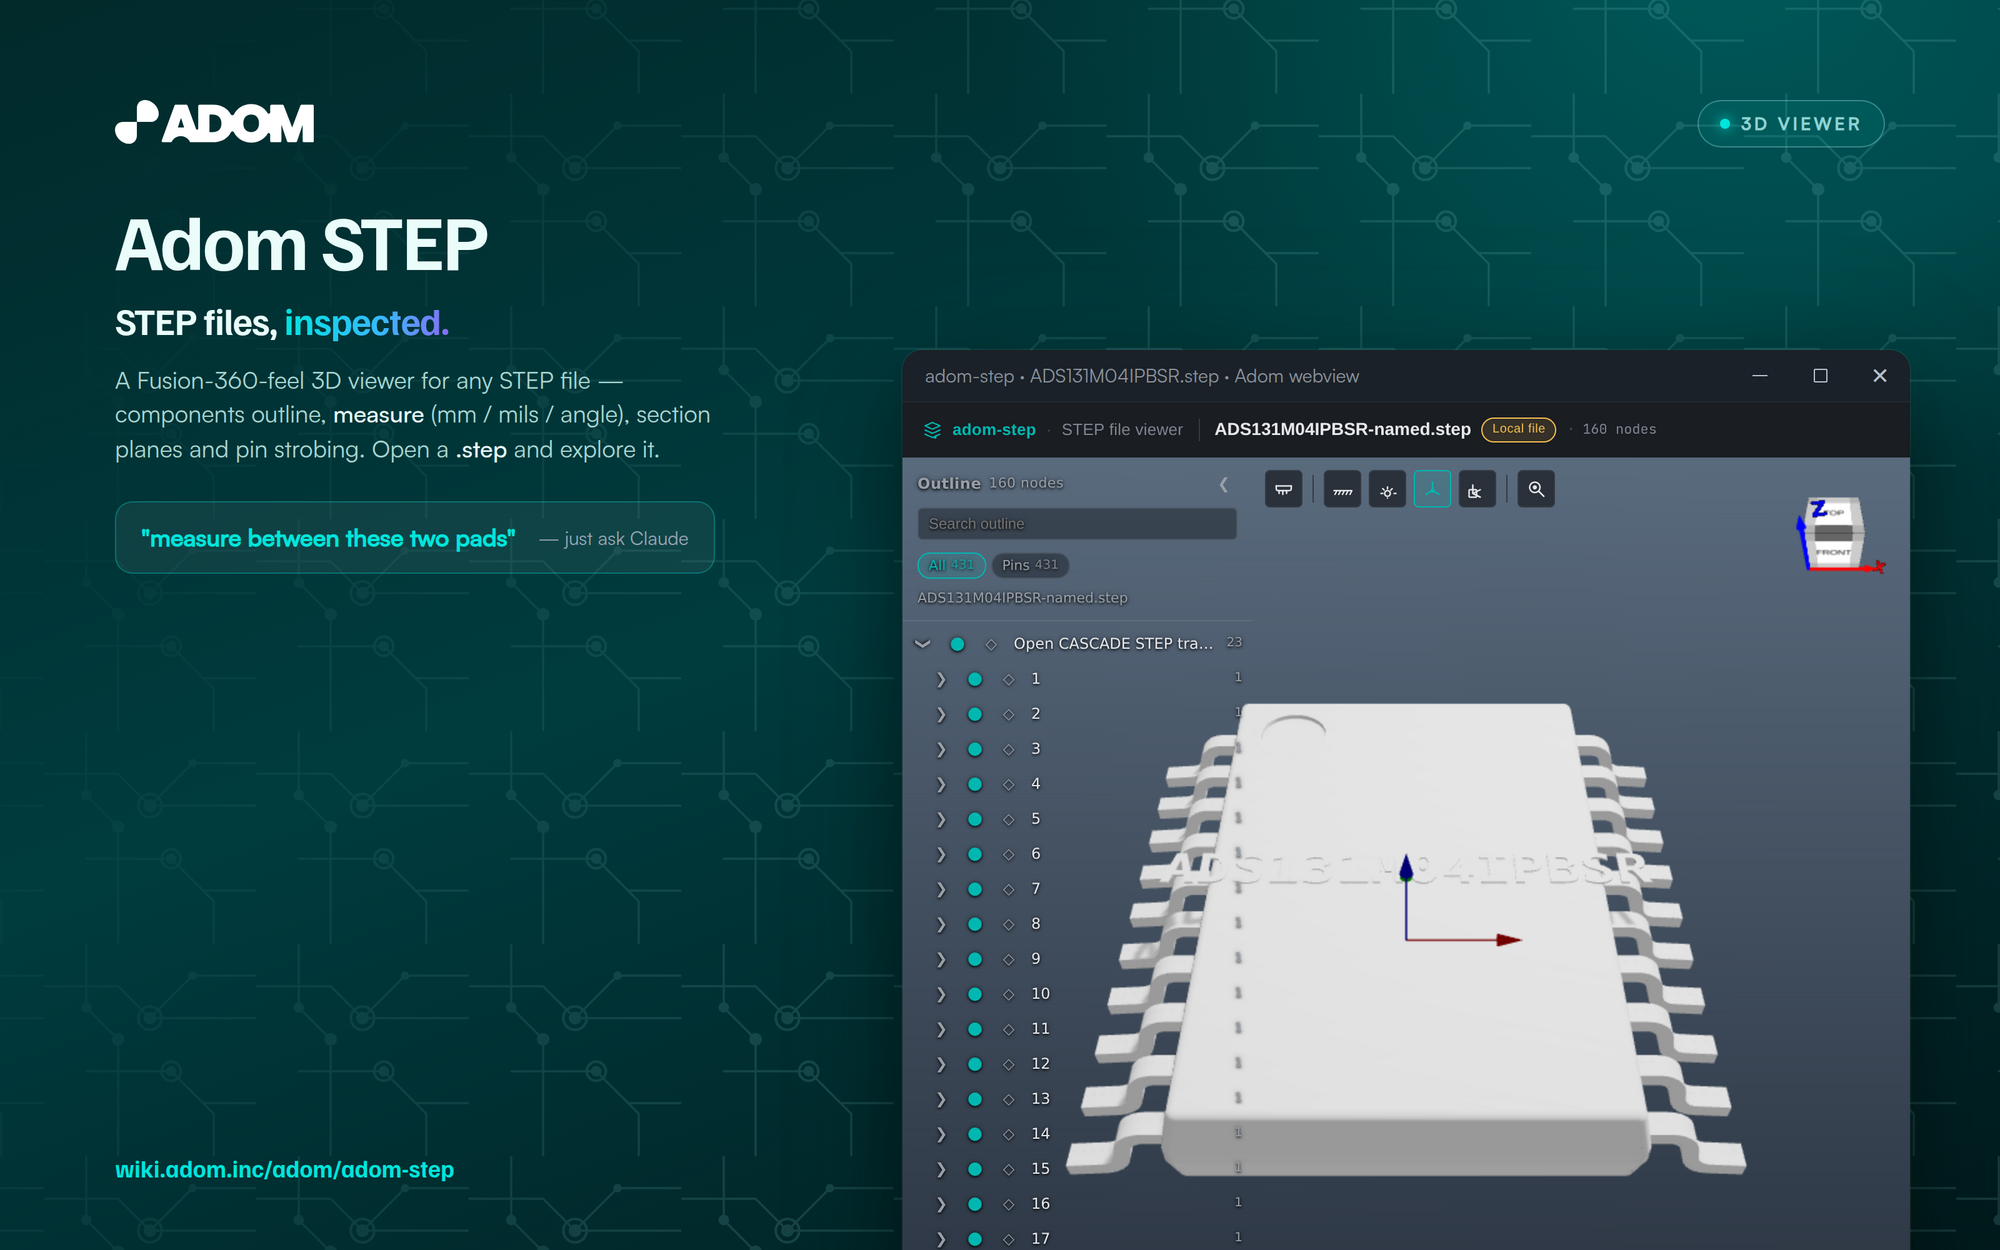Click the Search outline input field

[x=1077, y=524]
